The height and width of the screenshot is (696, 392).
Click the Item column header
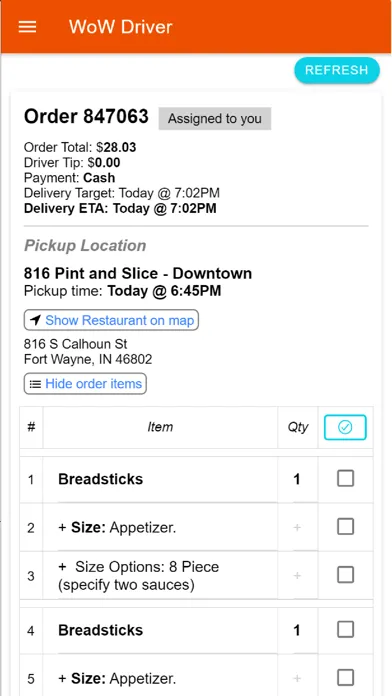pyautogui.click(x=160, y=427)
